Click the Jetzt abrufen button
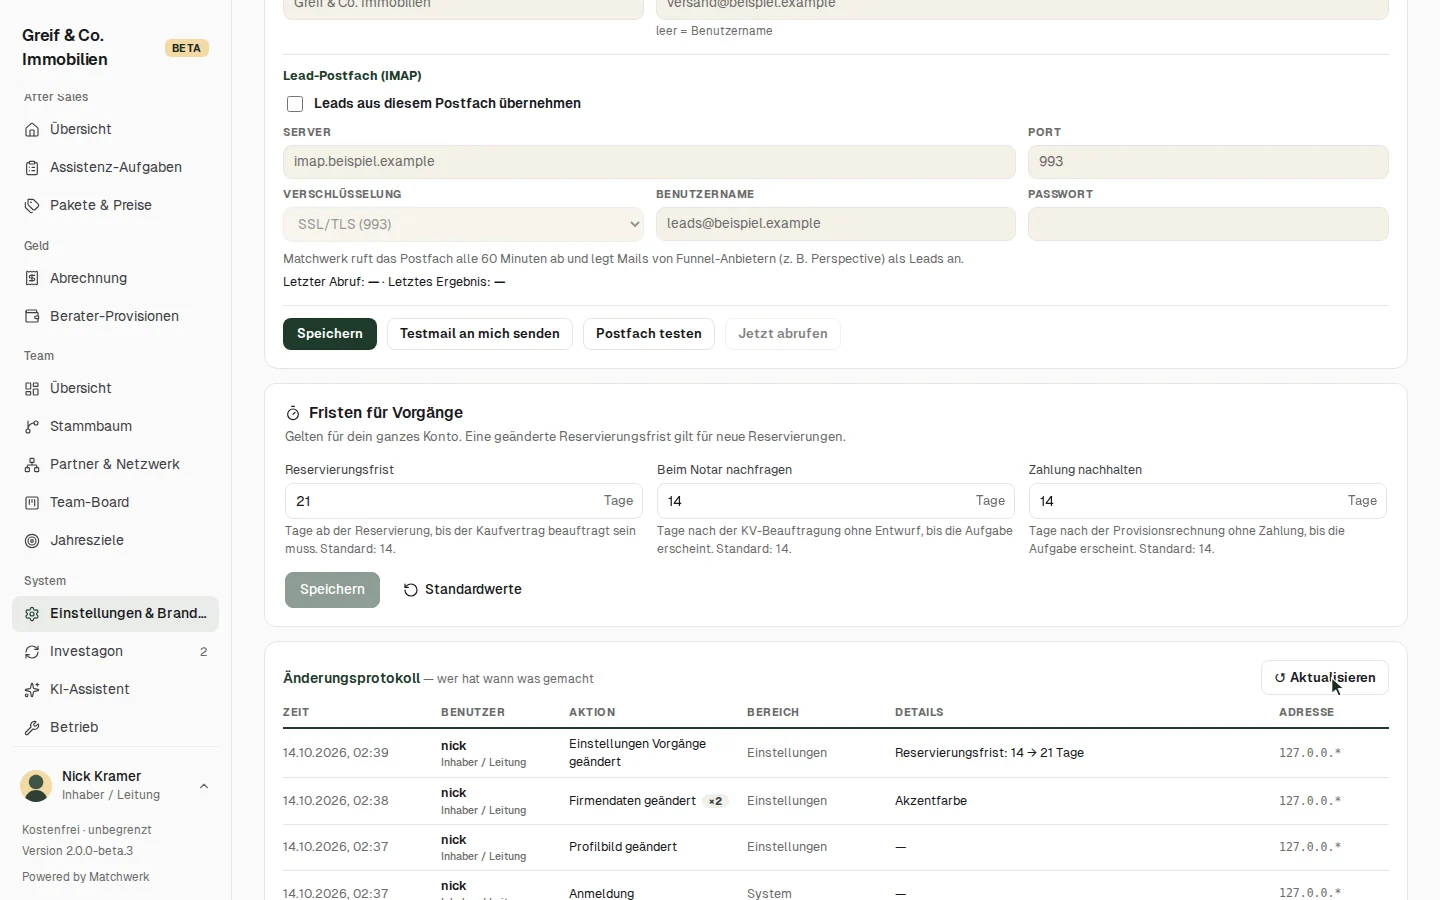 [x=783, y=334]
